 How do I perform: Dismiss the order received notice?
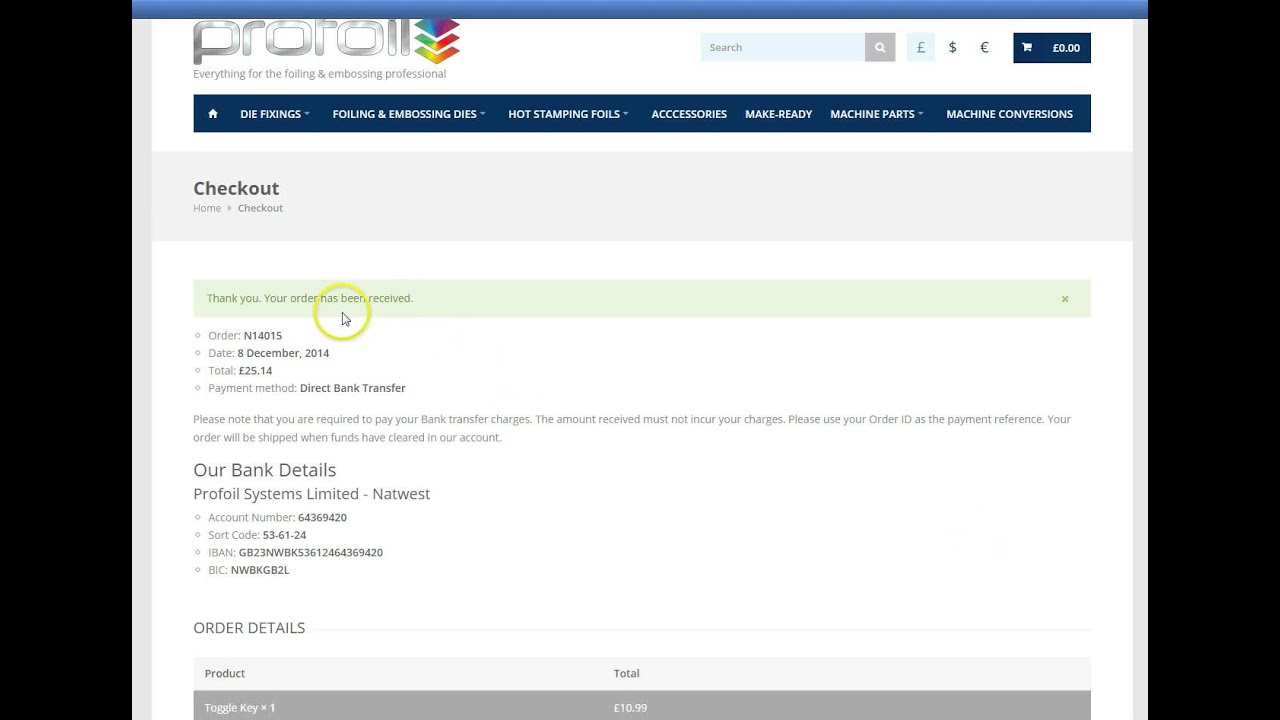(1065, 299)
